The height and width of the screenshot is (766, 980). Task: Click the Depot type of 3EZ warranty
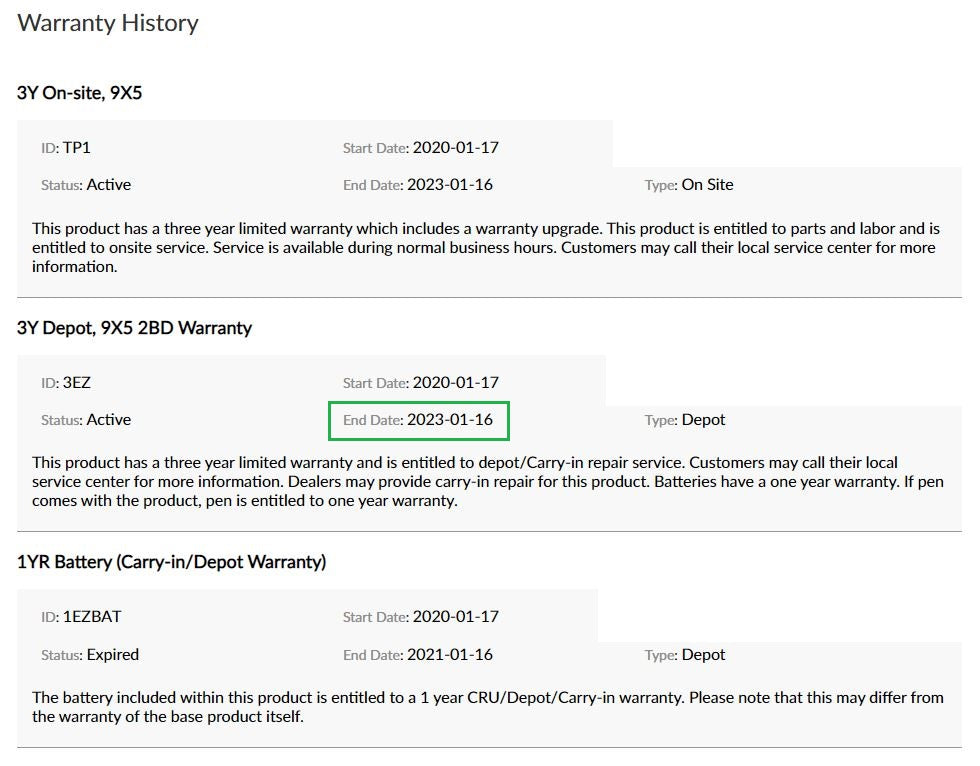coord(703,420)
